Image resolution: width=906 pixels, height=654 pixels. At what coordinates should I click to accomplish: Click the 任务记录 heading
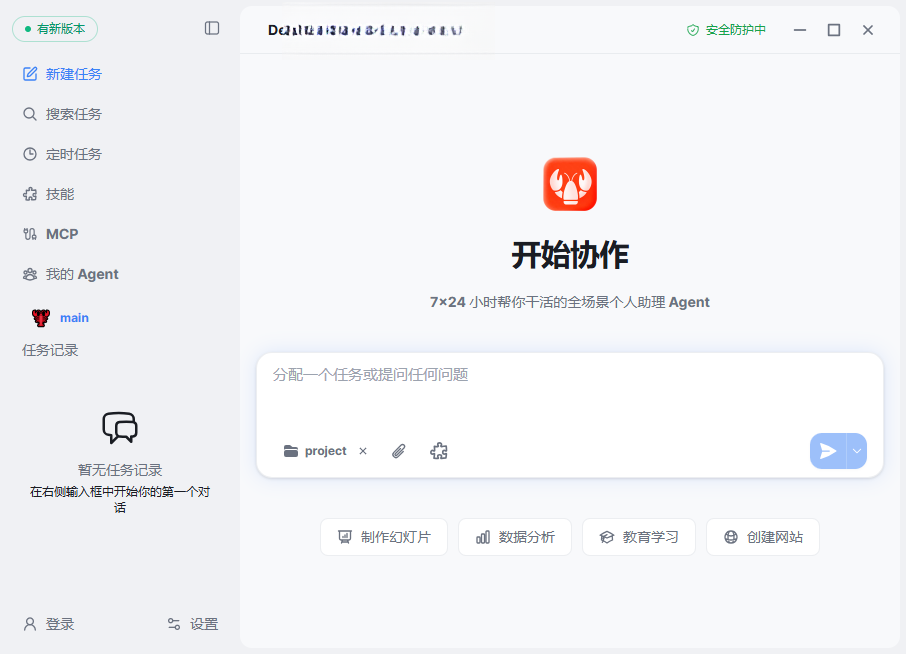click(x=50, y=350)
